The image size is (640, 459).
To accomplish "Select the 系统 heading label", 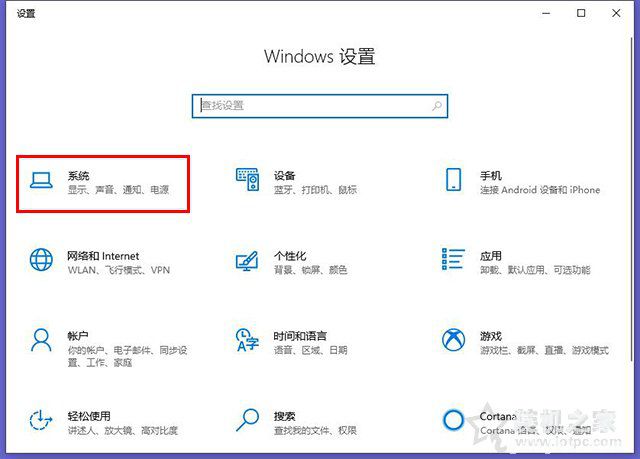I will pyautogui.click(x=78, y=176).
